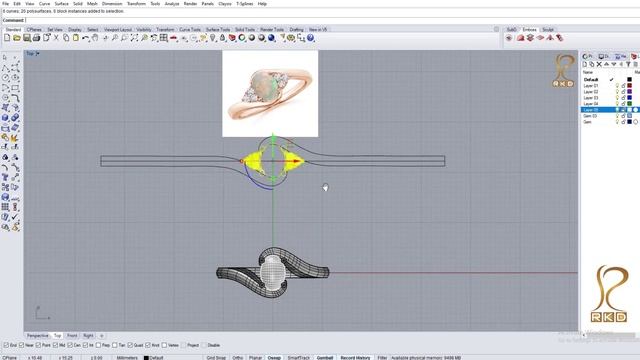Toggle SmartTrack in the status bar
The height and width of the screenshot is (360, 640).
pos(299,358)
